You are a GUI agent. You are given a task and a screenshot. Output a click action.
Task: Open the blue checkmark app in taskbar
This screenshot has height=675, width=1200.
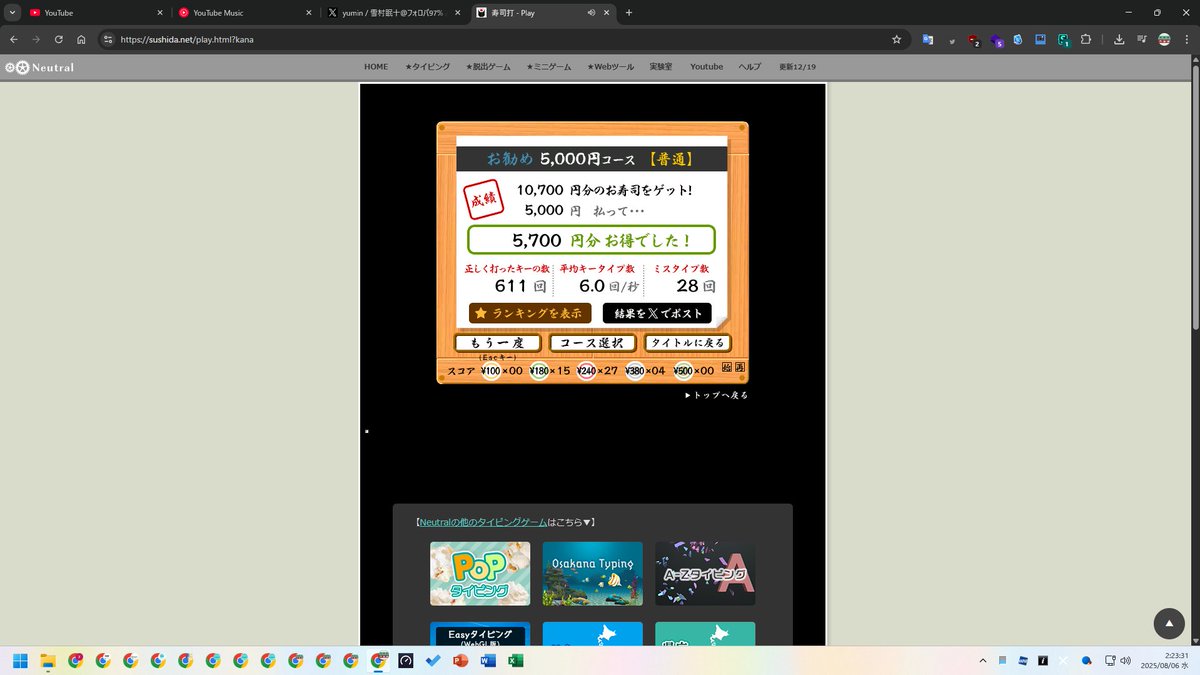pyautogui.click(x=433, y=660)
